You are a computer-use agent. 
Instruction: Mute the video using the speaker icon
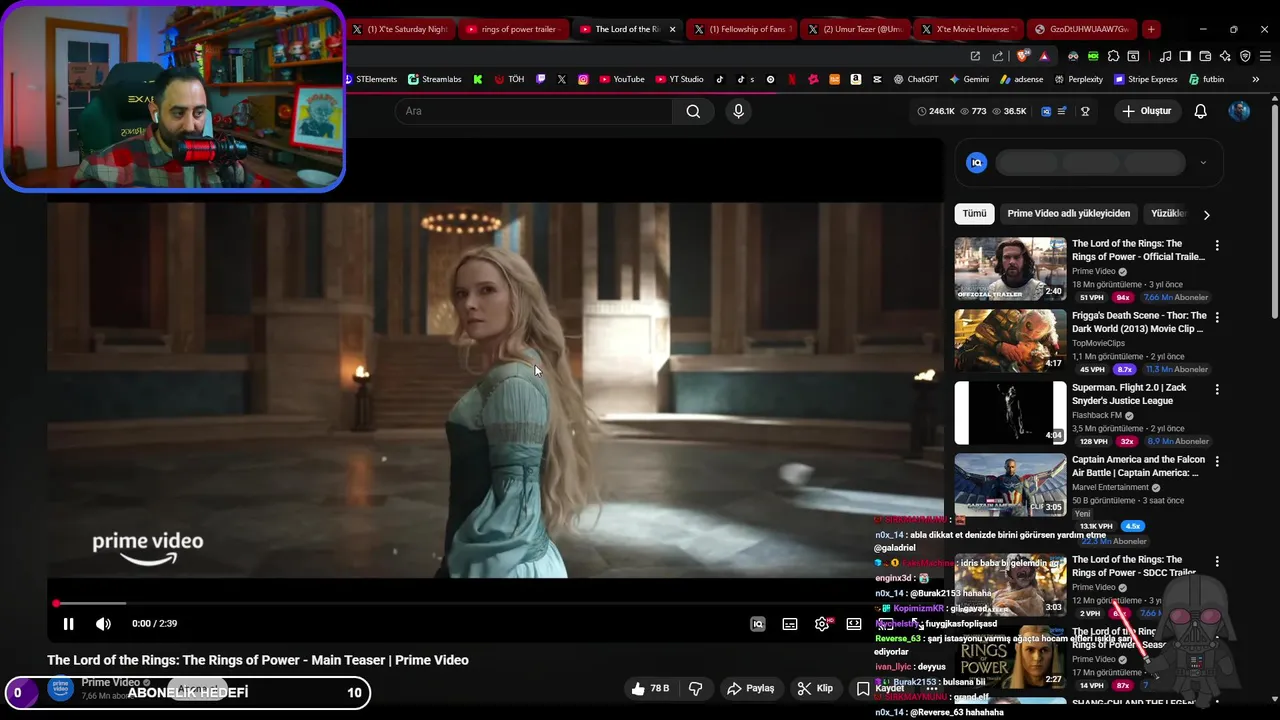click(x=103, y=624)
